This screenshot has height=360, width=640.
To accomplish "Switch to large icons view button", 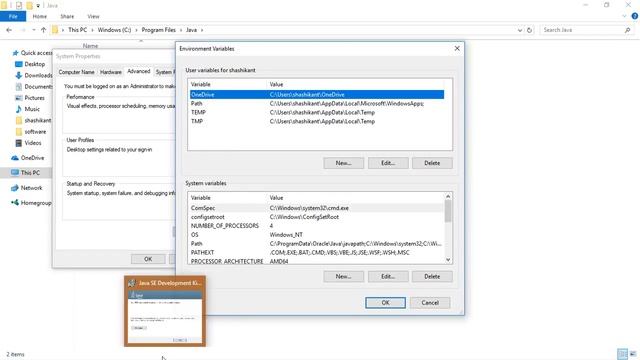I will point(633,354).
